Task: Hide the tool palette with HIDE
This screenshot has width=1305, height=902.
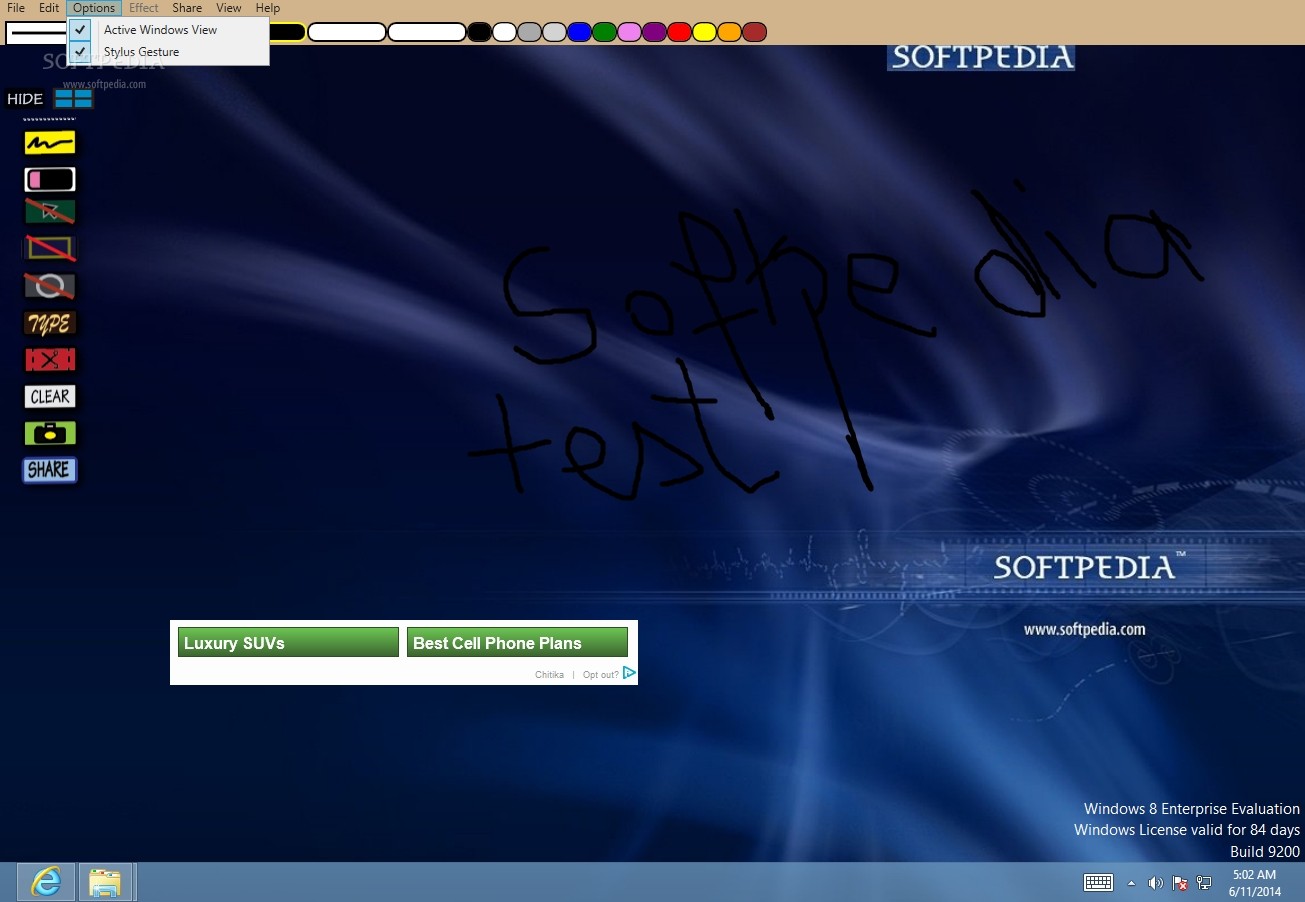Action: click(x=25, y=99)
